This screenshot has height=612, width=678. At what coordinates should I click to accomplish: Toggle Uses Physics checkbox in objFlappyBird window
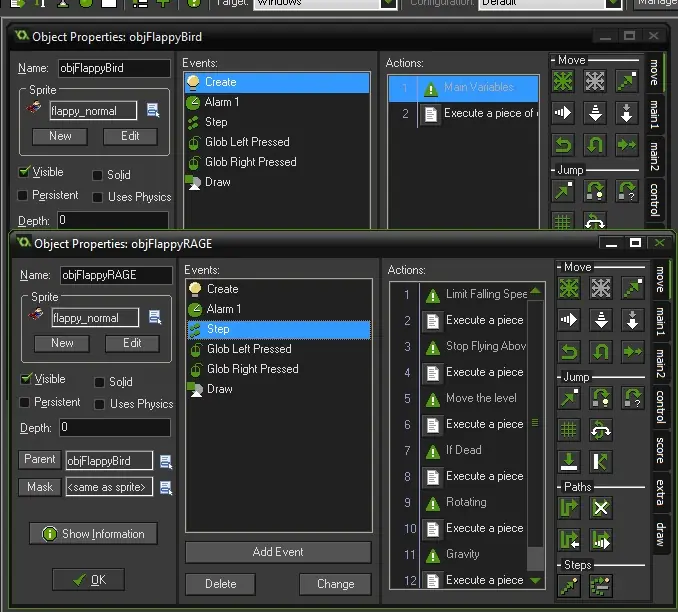tap(97, 198)
